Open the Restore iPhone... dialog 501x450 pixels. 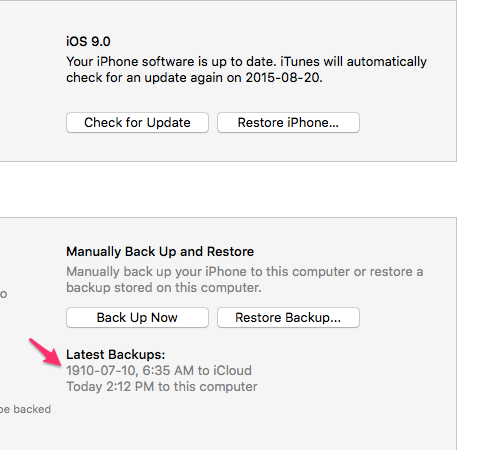[x=288, y=123]
